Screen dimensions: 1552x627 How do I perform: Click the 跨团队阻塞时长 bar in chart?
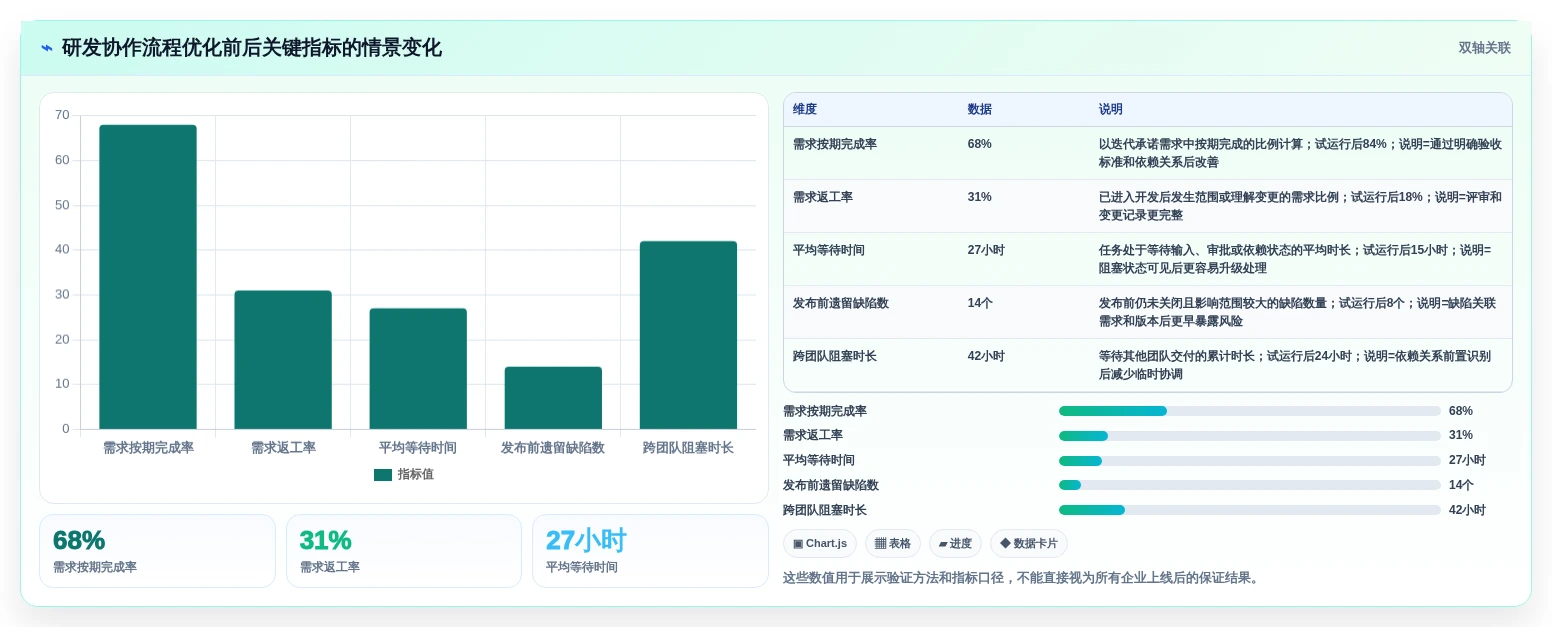688,335
